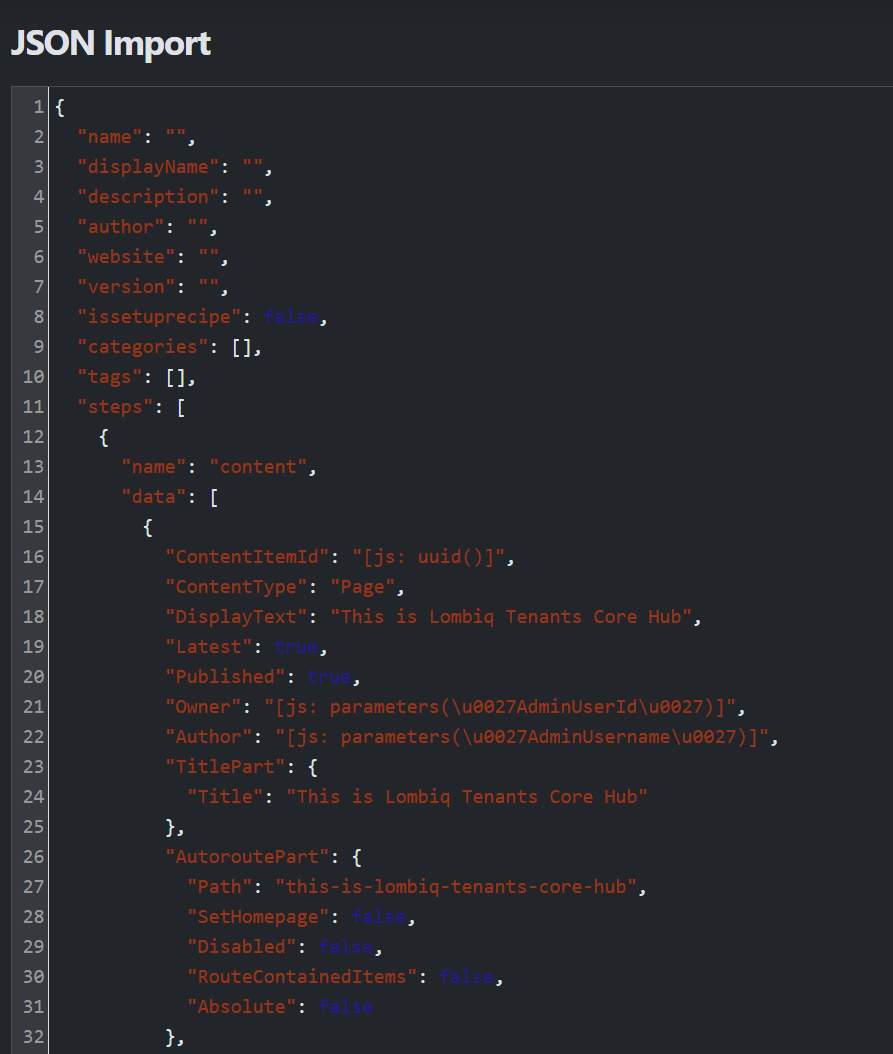893x1054 pixels.
Task: Click the "Latest" key
Action: [x=208, y=647]
